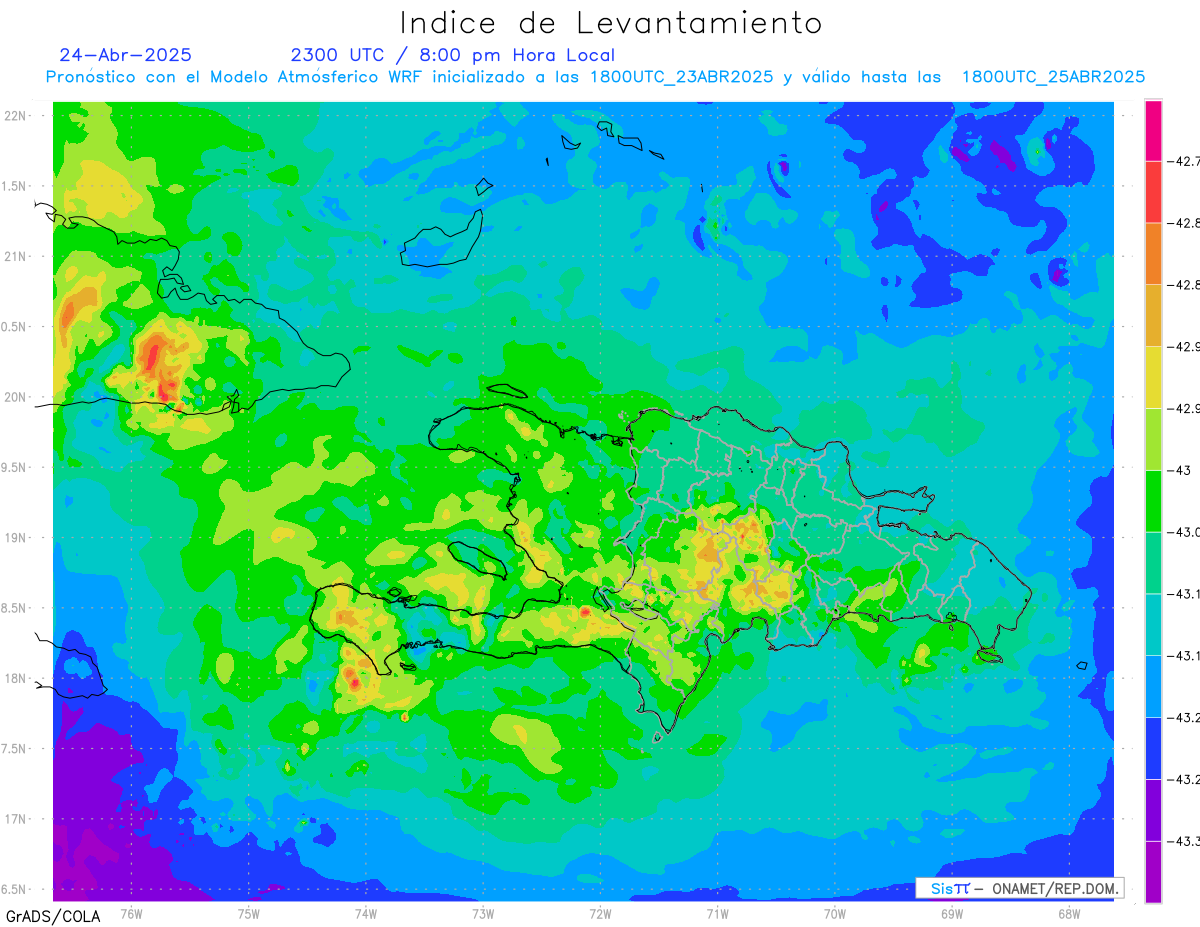Screen dimensions: 1200x927
Task: Click the "Indice de Levantamiento" title
Action: coord(611,22)
